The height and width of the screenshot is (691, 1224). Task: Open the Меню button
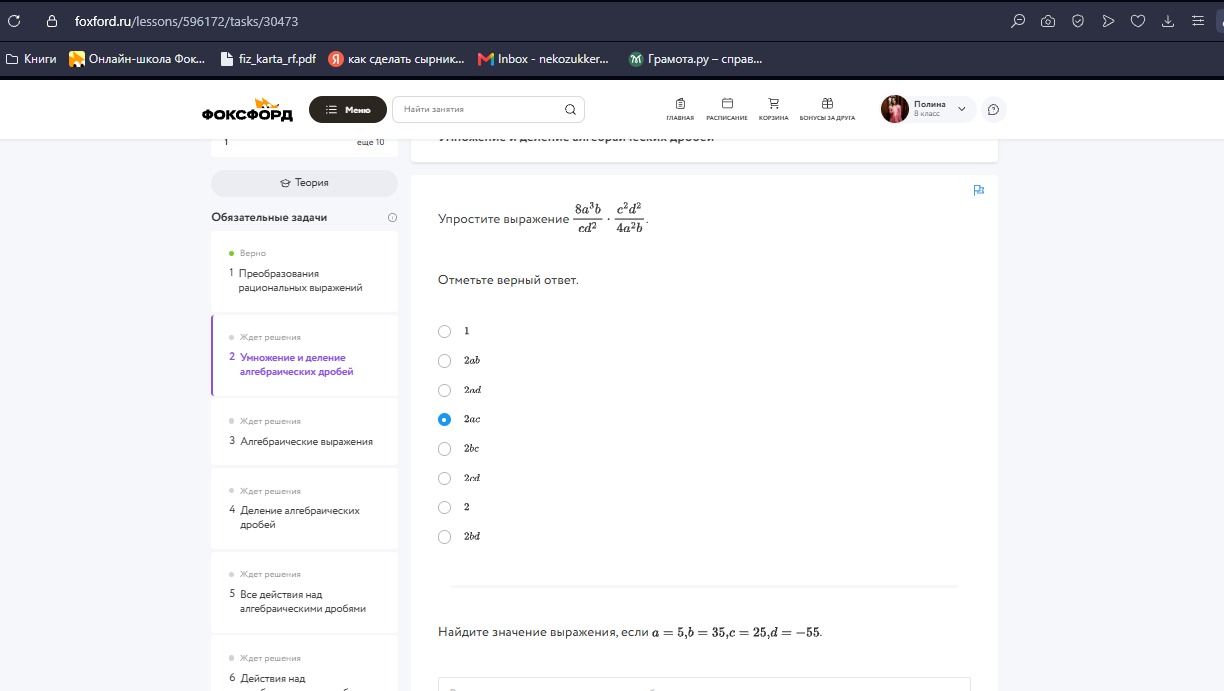click(x=348, y=109)
